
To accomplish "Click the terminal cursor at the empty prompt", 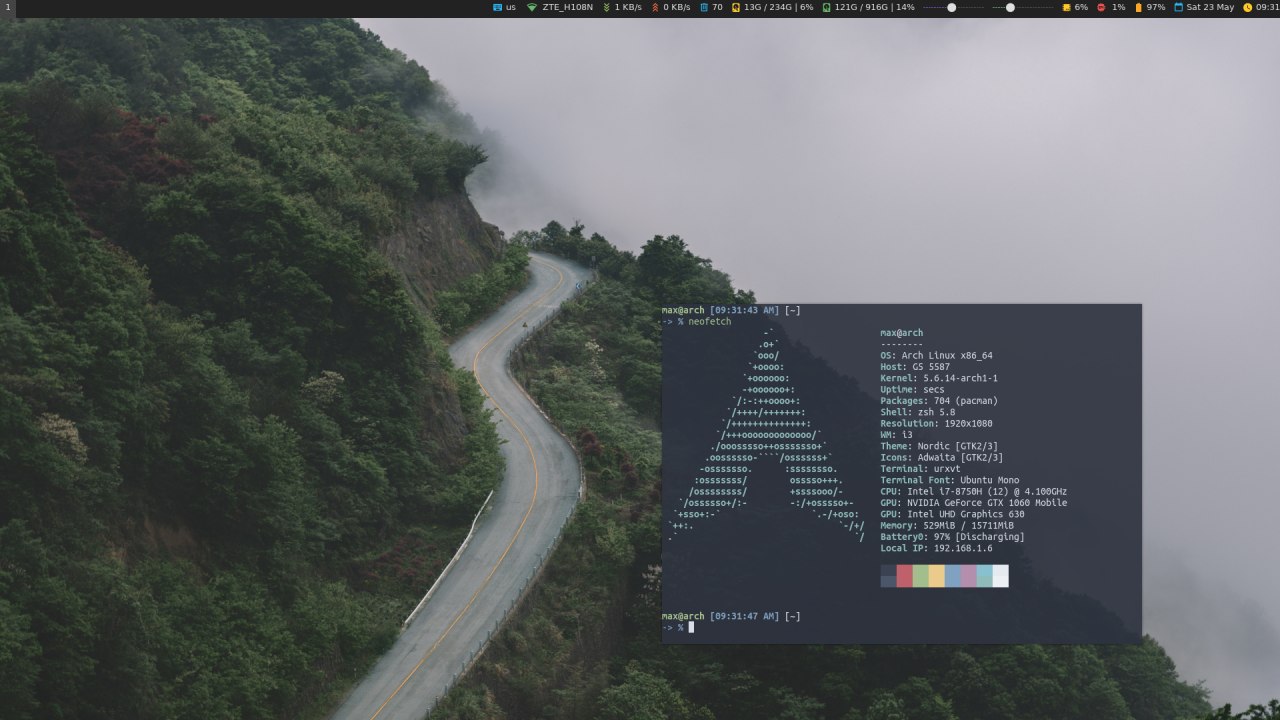I will tap(691, 627).
